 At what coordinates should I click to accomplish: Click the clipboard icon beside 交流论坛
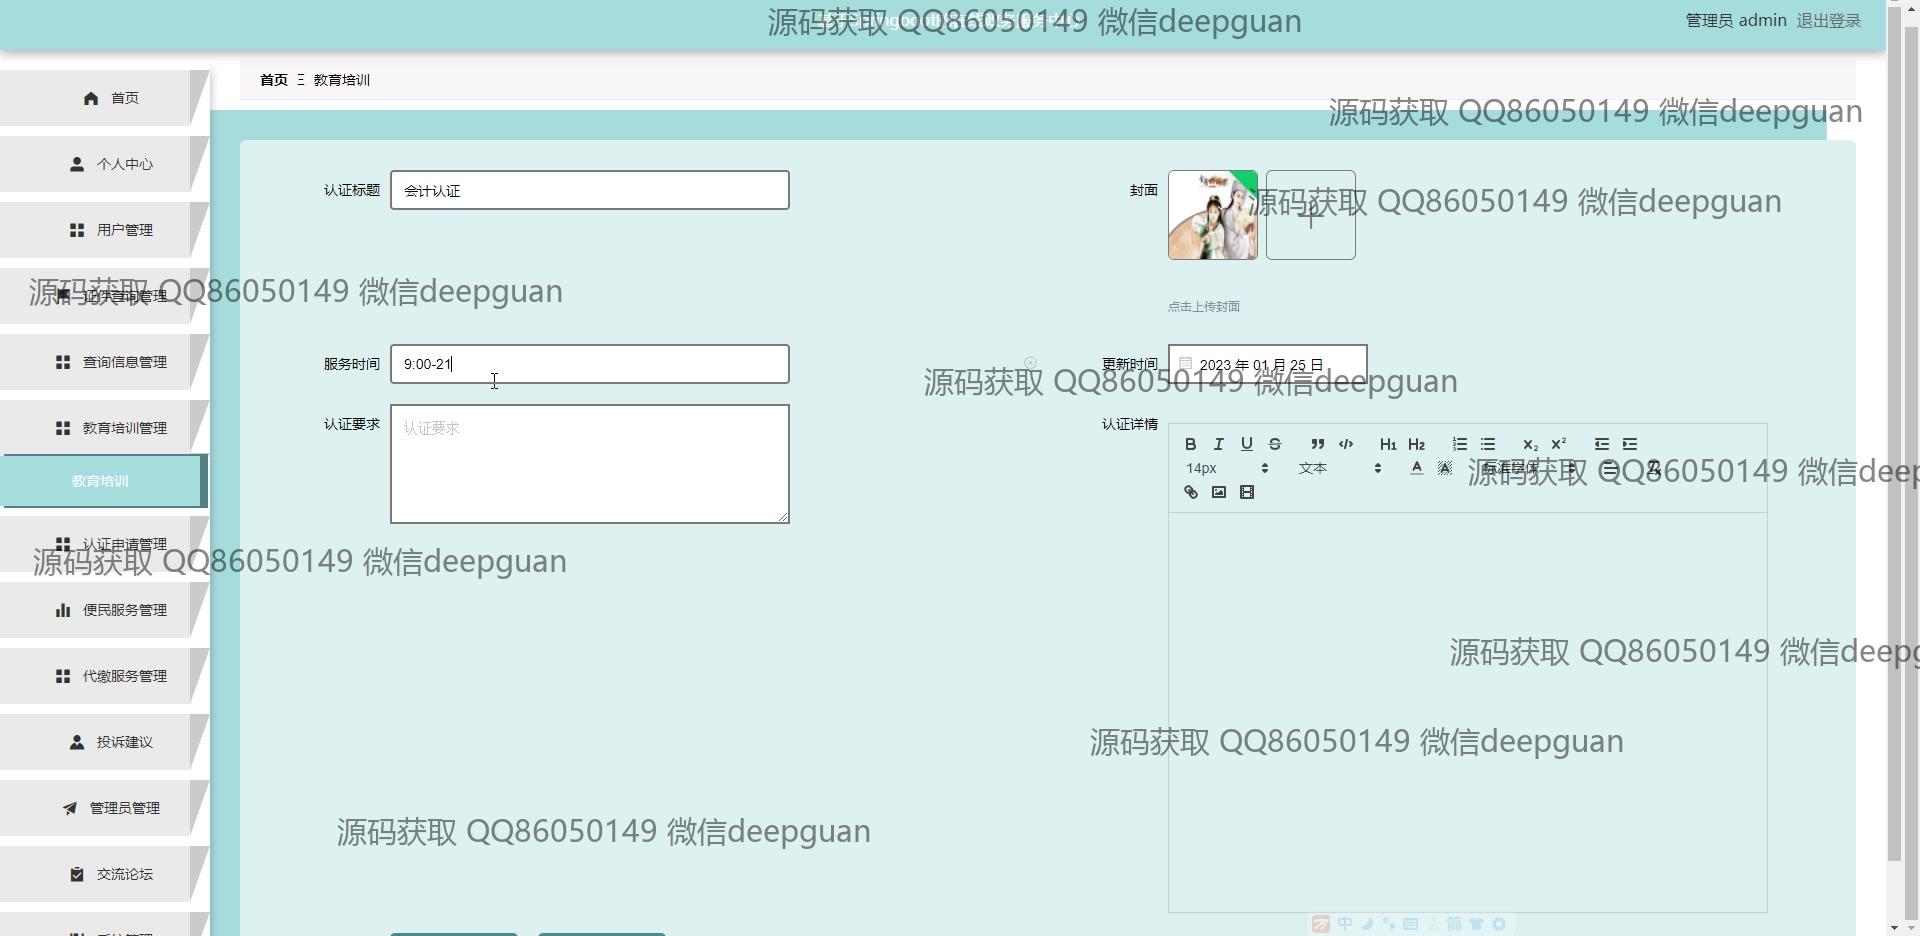tap(77, 874)
